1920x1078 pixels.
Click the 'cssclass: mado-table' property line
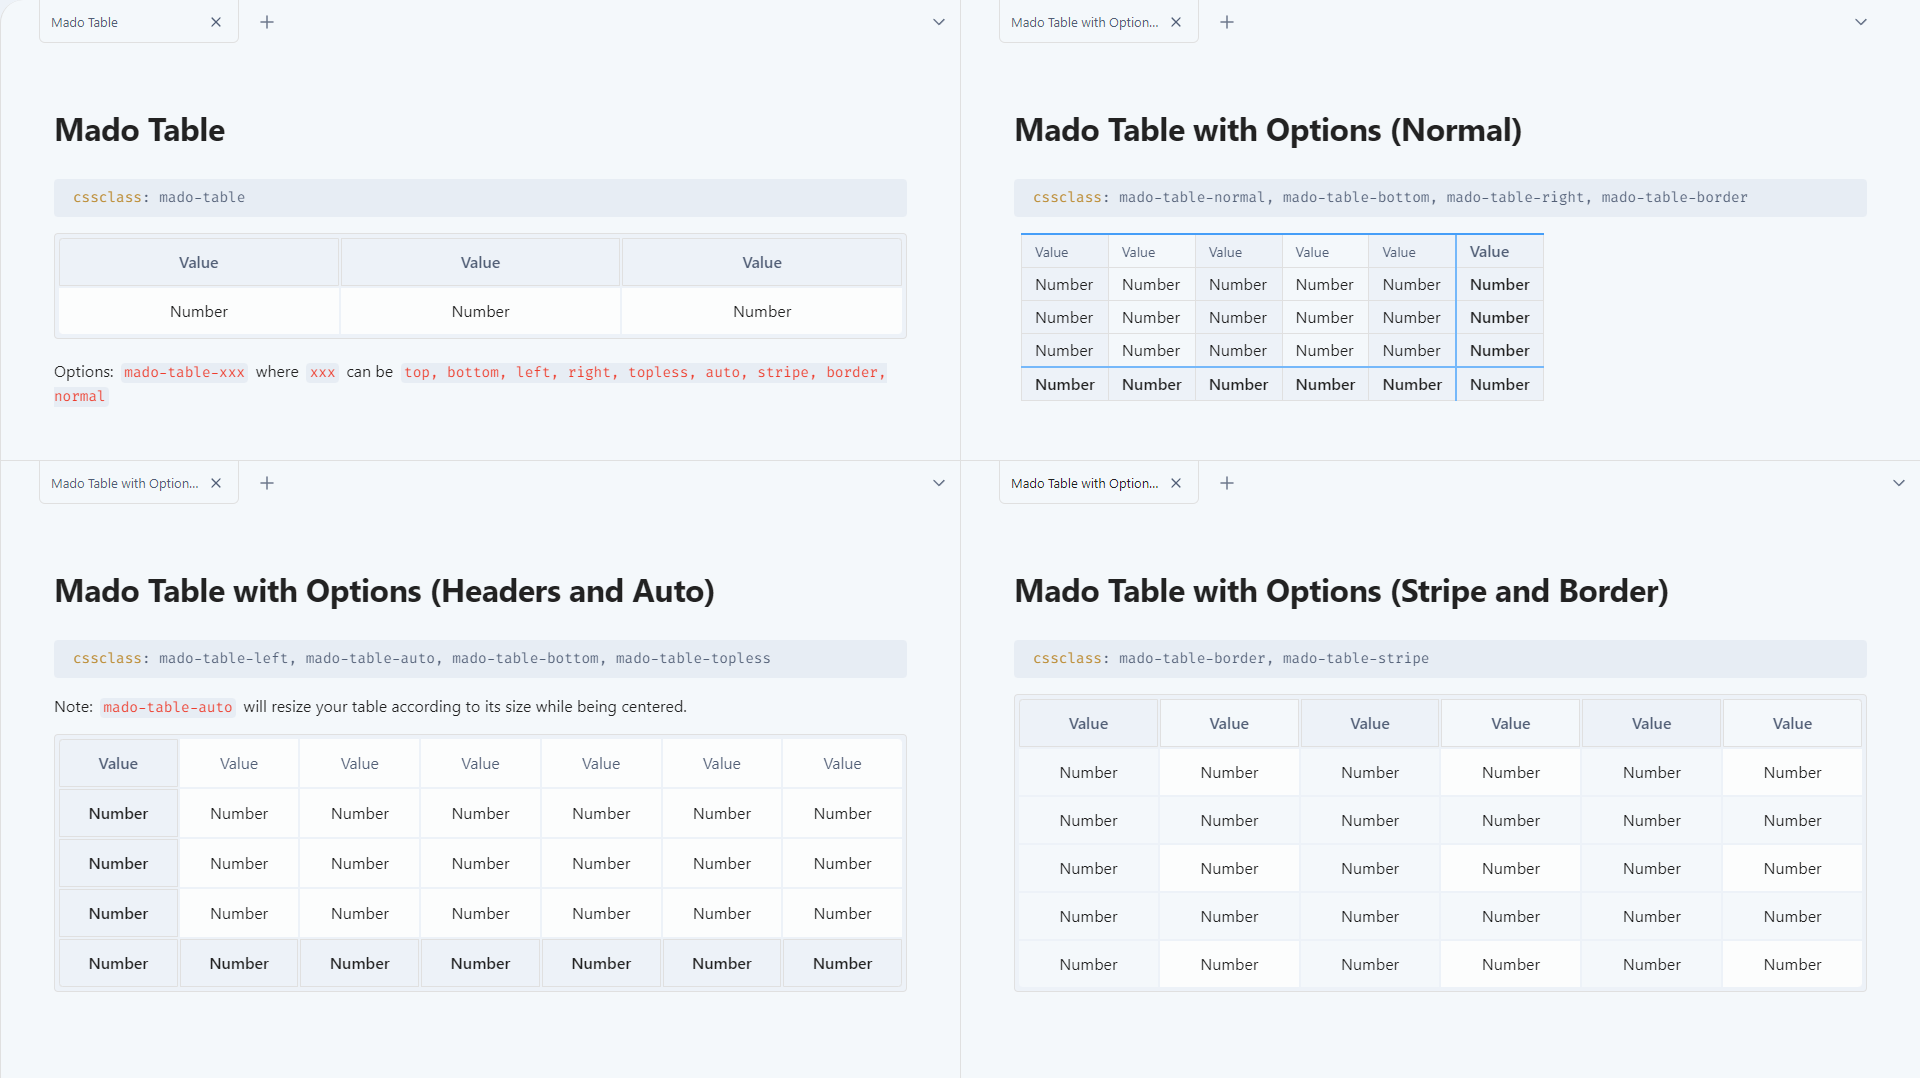(160, 197)
